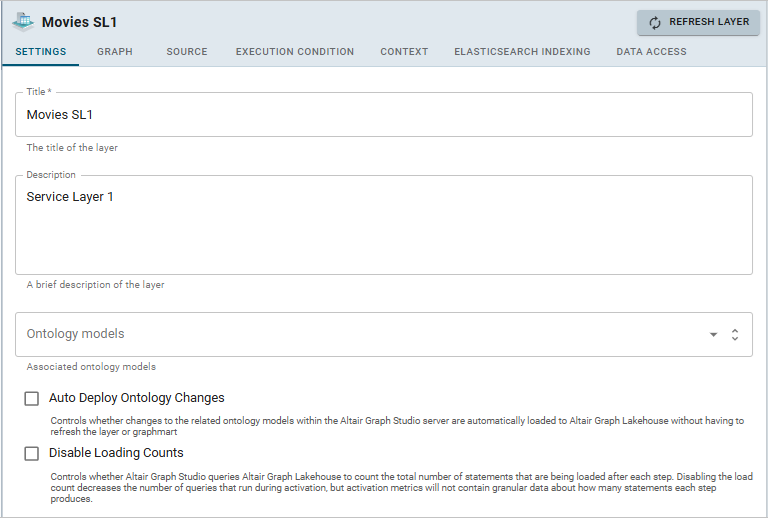Click the Ontology models up-down expander icon
This screenshot has width=768, height=518.
[x=735, y=335]
